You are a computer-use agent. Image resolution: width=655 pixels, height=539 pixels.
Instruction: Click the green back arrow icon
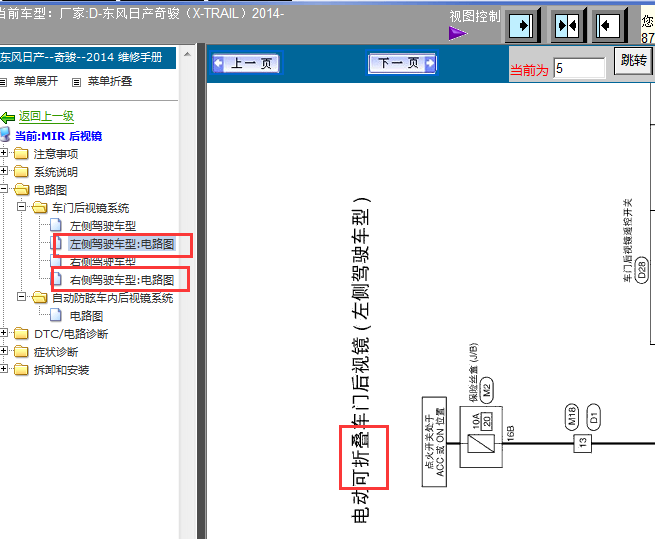coord(8,117)
